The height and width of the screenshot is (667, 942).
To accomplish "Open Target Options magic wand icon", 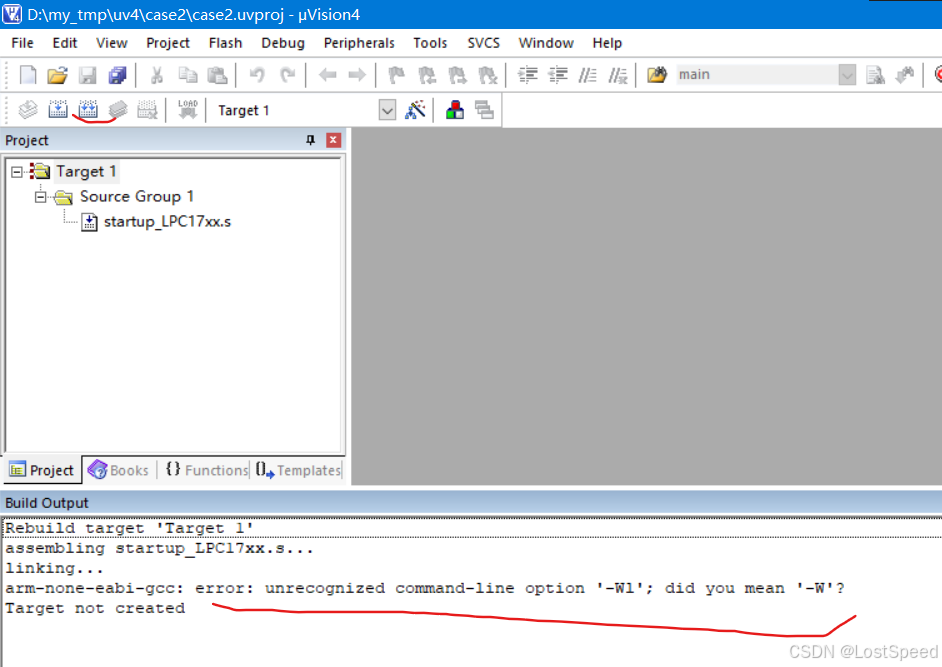I will (415, 110).
